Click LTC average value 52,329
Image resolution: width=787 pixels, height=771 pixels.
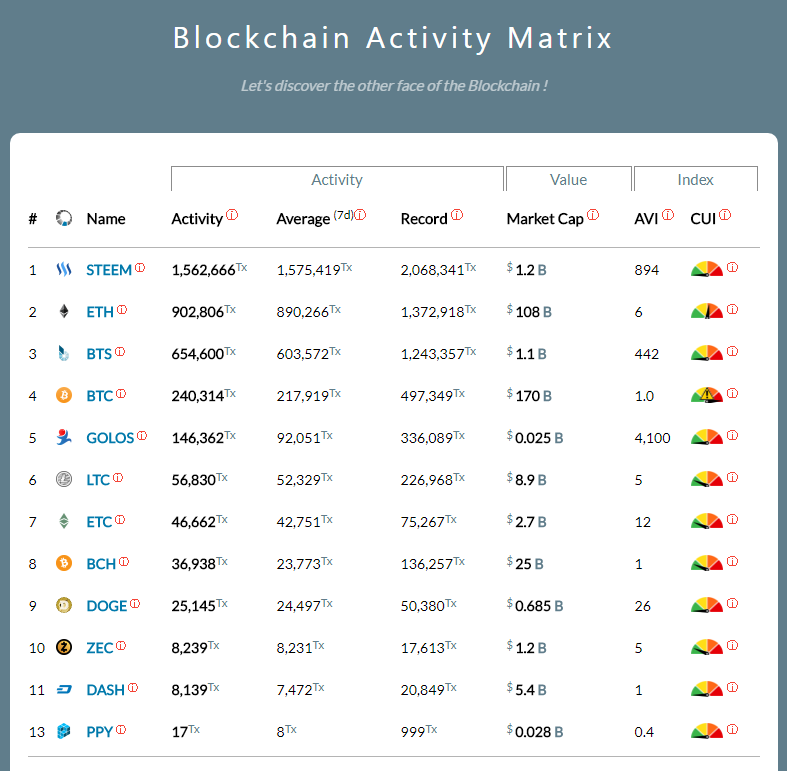tap(299, 480)
